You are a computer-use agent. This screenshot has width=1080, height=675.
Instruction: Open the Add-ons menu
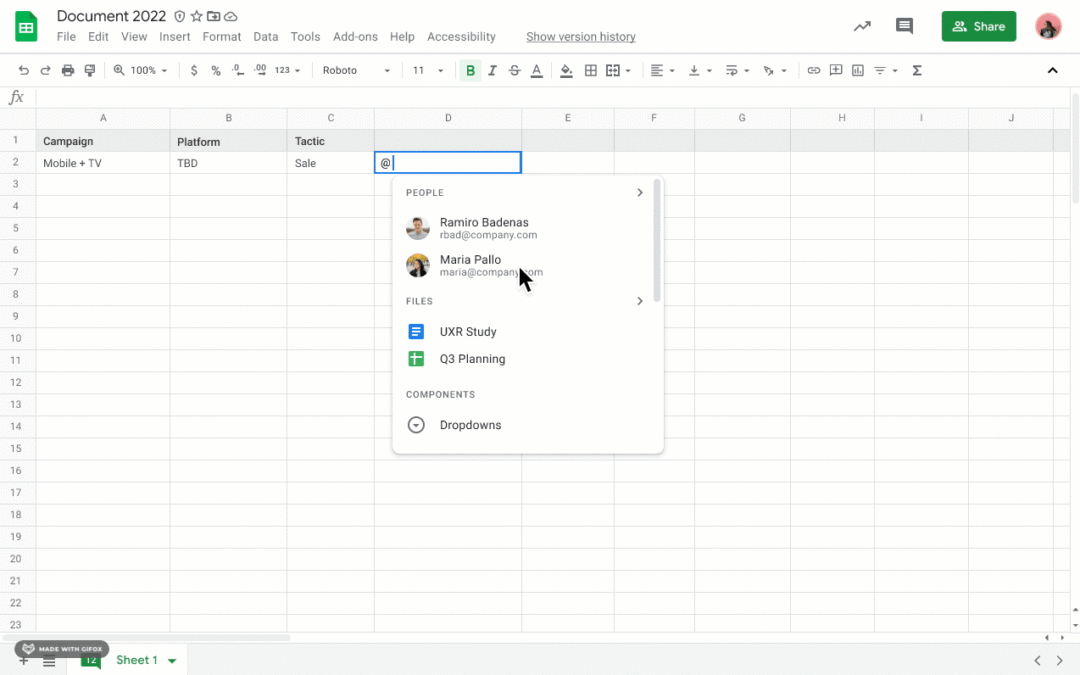(355, 37)
